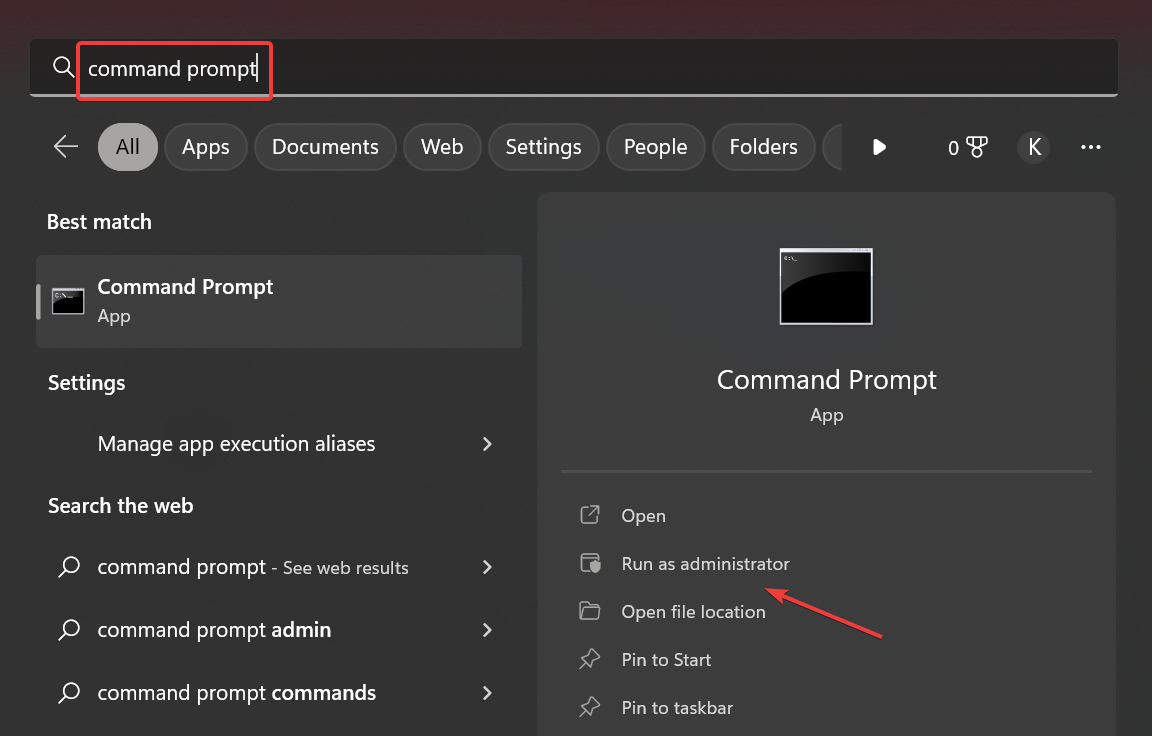The image size is (1152, 736).
Task: Expand the command prompt commands suggestion chevron
Action: [x=487, y=693]
